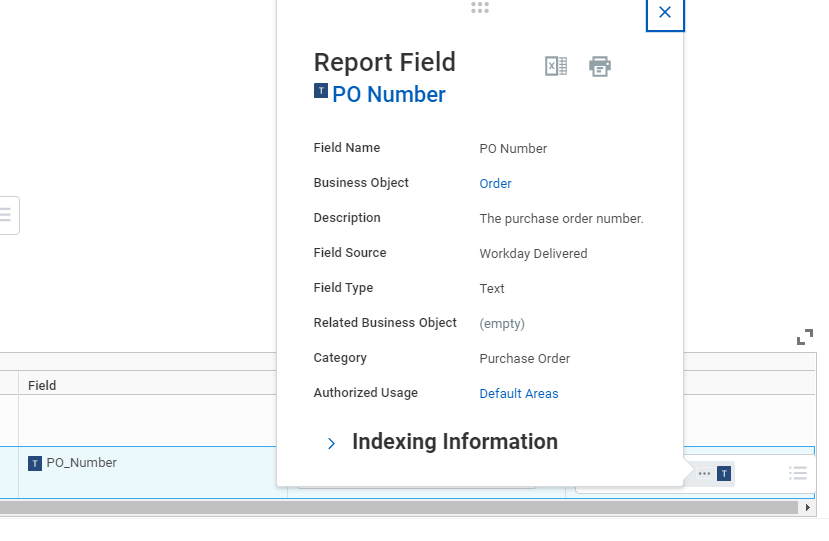This screenshot has width=829, height=541.
Task: Click the Business Object label
Action: 361,182
